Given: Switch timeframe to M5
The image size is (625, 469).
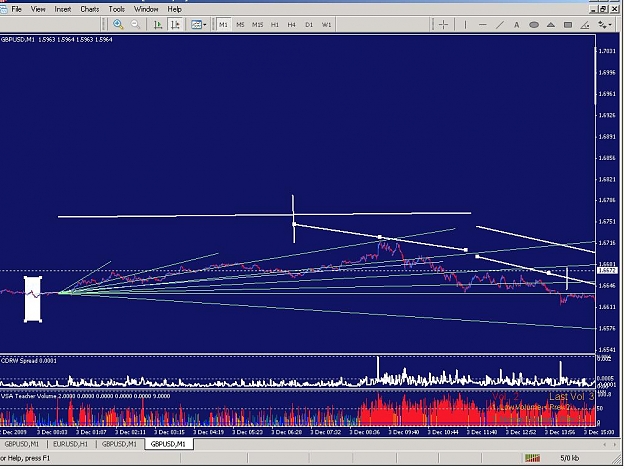Looking at the screenshot, I should (x=240, y=25).
